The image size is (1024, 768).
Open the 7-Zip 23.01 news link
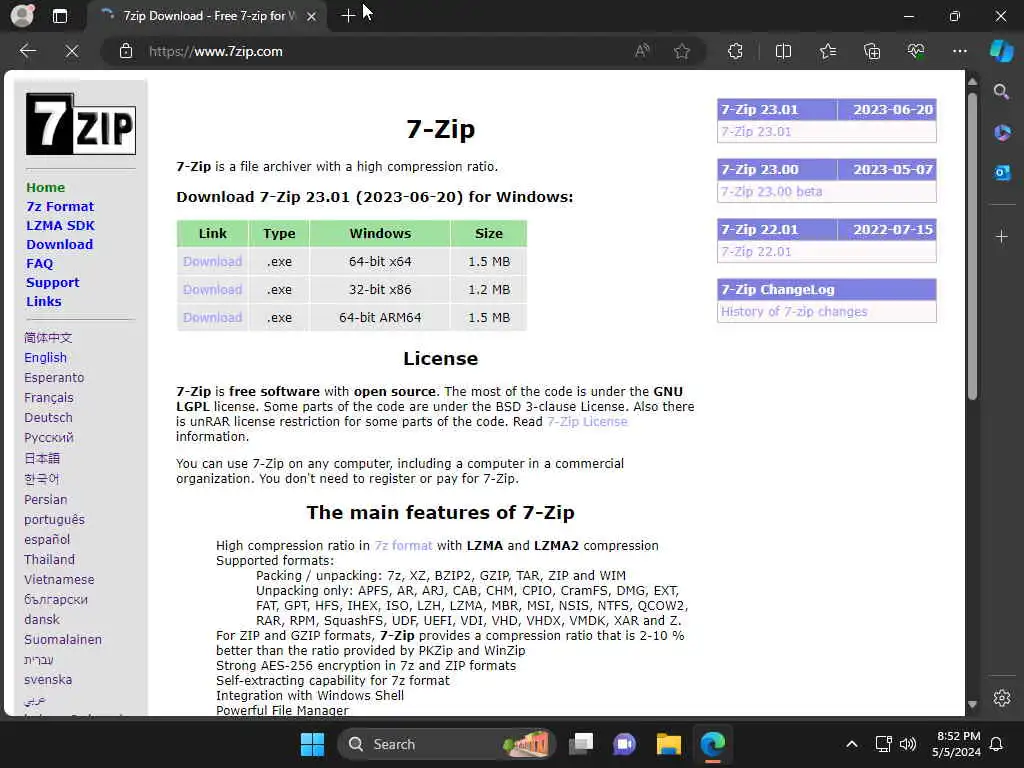pos(756,131)
